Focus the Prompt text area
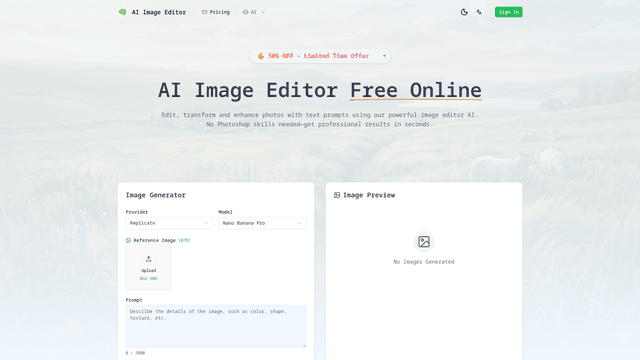The height and width of the screenshot is (360, 640). pyautogui.click(x=216, y=326)
